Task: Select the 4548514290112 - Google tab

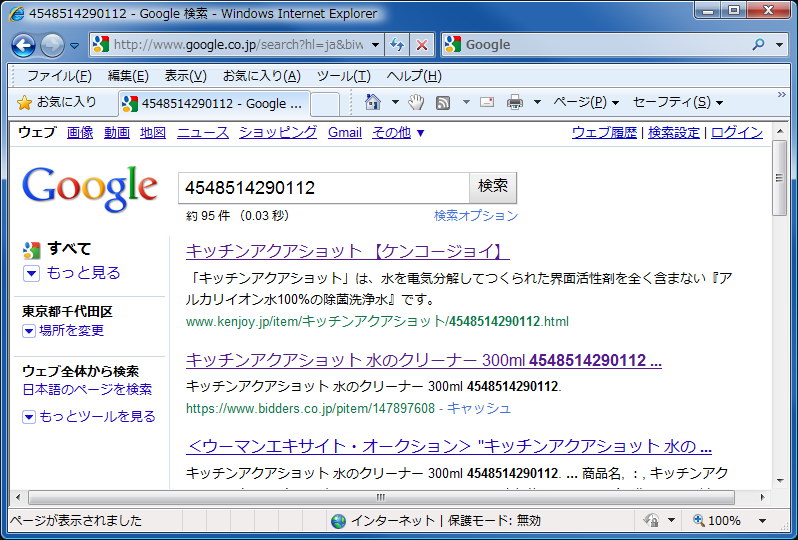Action: point(214,104)
